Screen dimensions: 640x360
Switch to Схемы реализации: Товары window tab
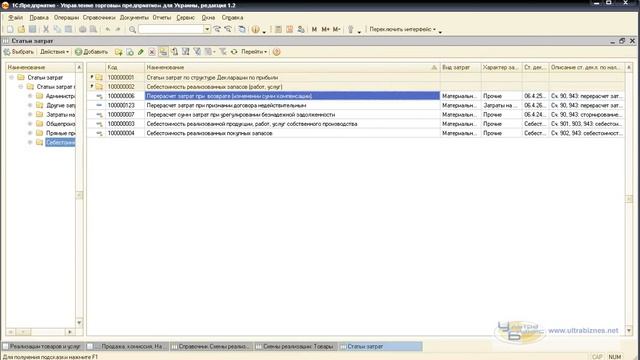pyautogui.click(x=296, y=347)
